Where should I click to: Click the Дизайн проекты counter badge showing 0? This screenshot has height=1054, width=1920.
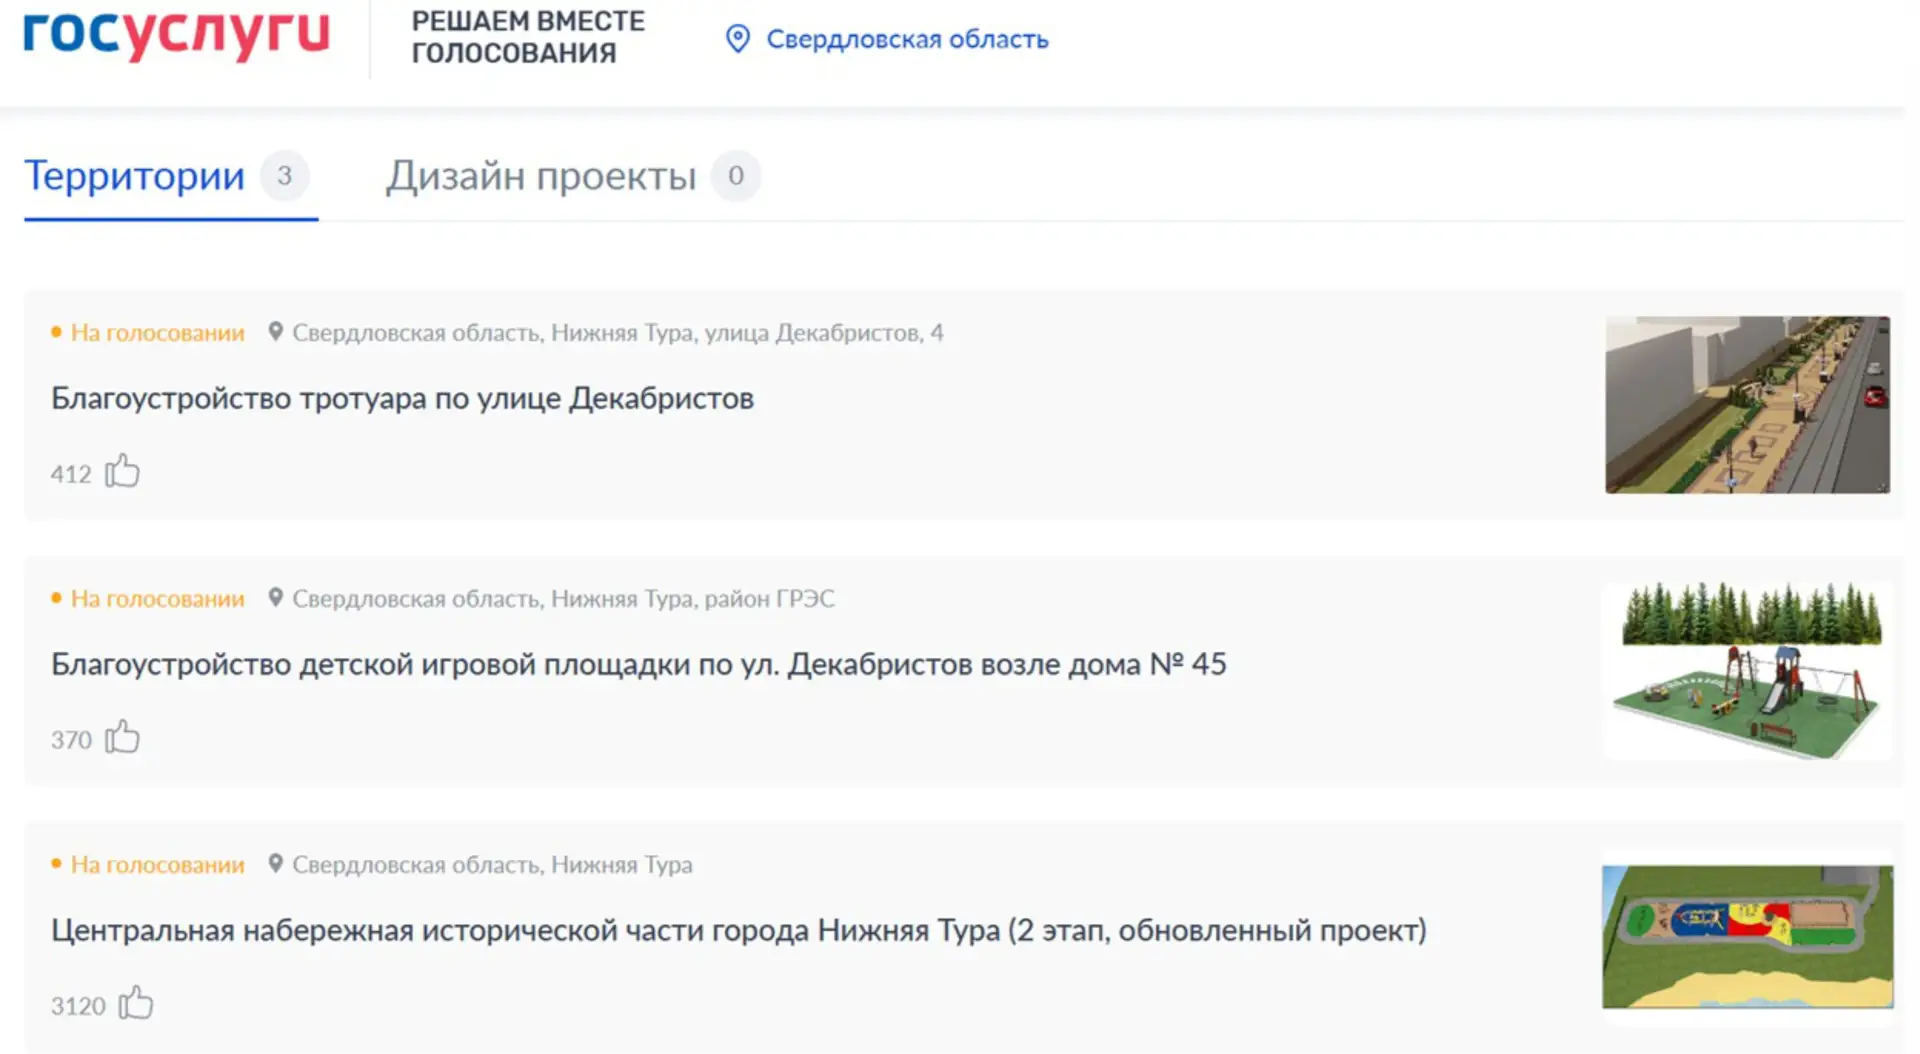pyautogui.click(x=736, y=176)
